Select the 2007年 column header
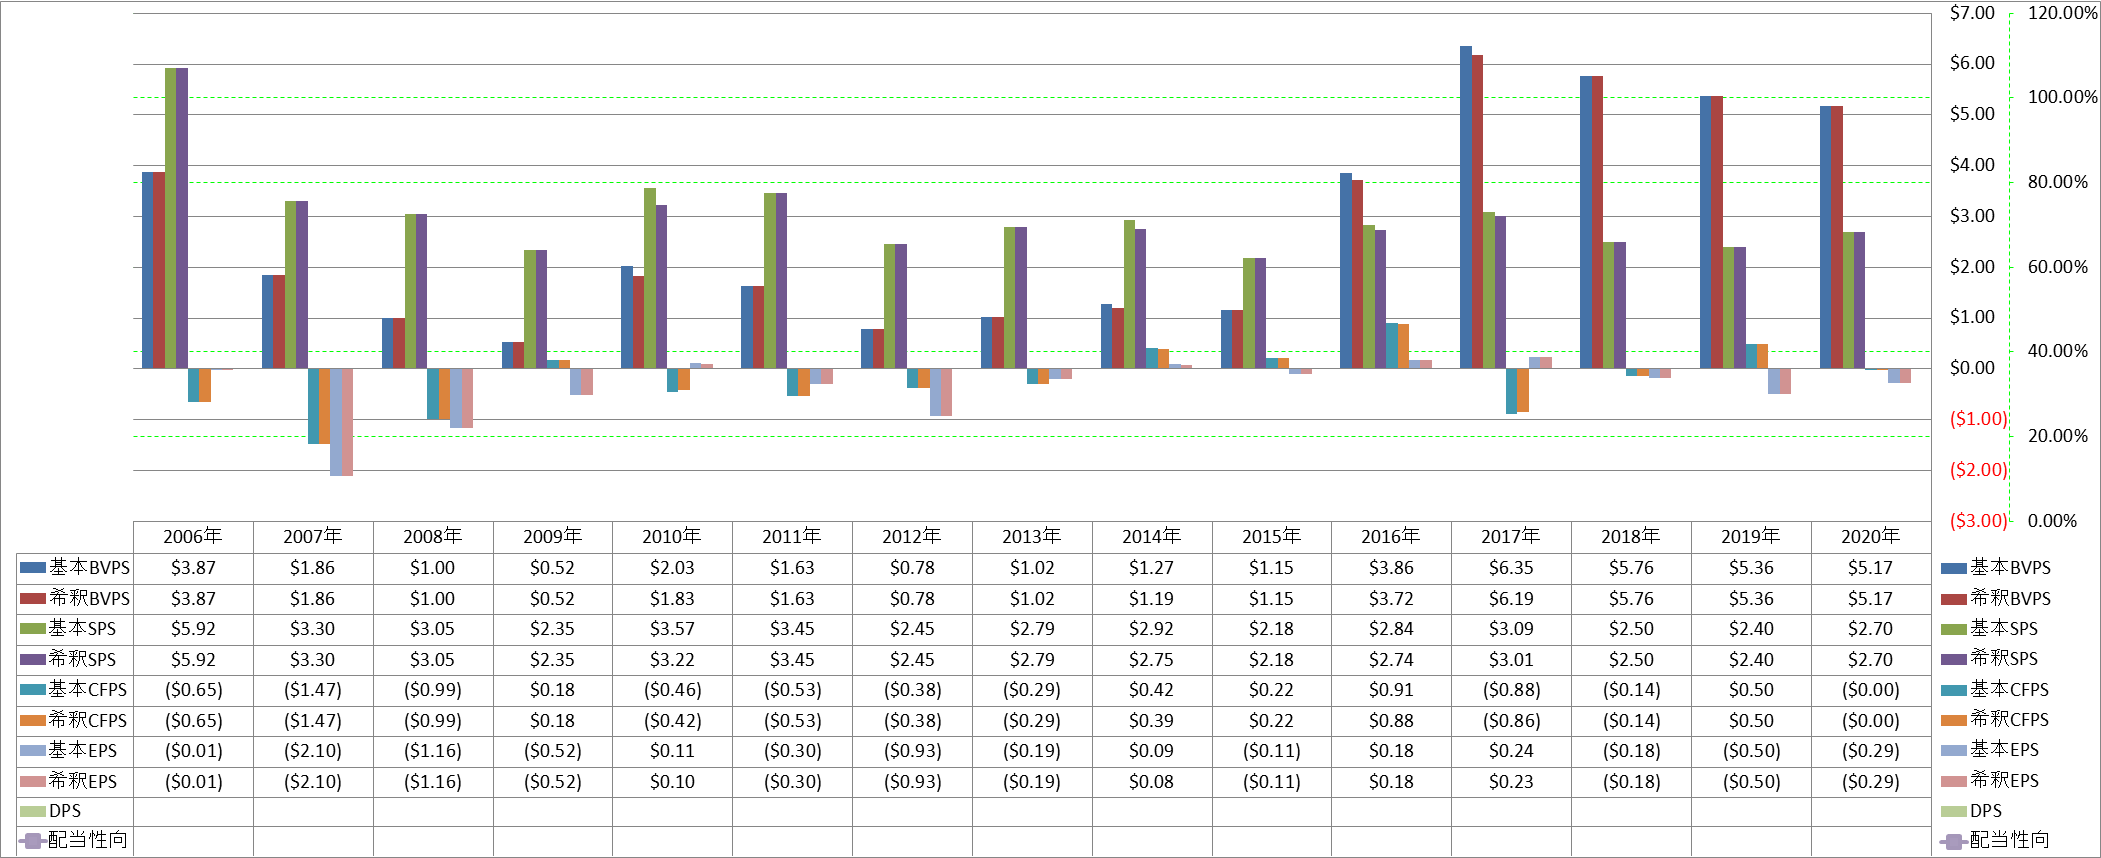The image size is (2101, 858). [x=313, y=537]
